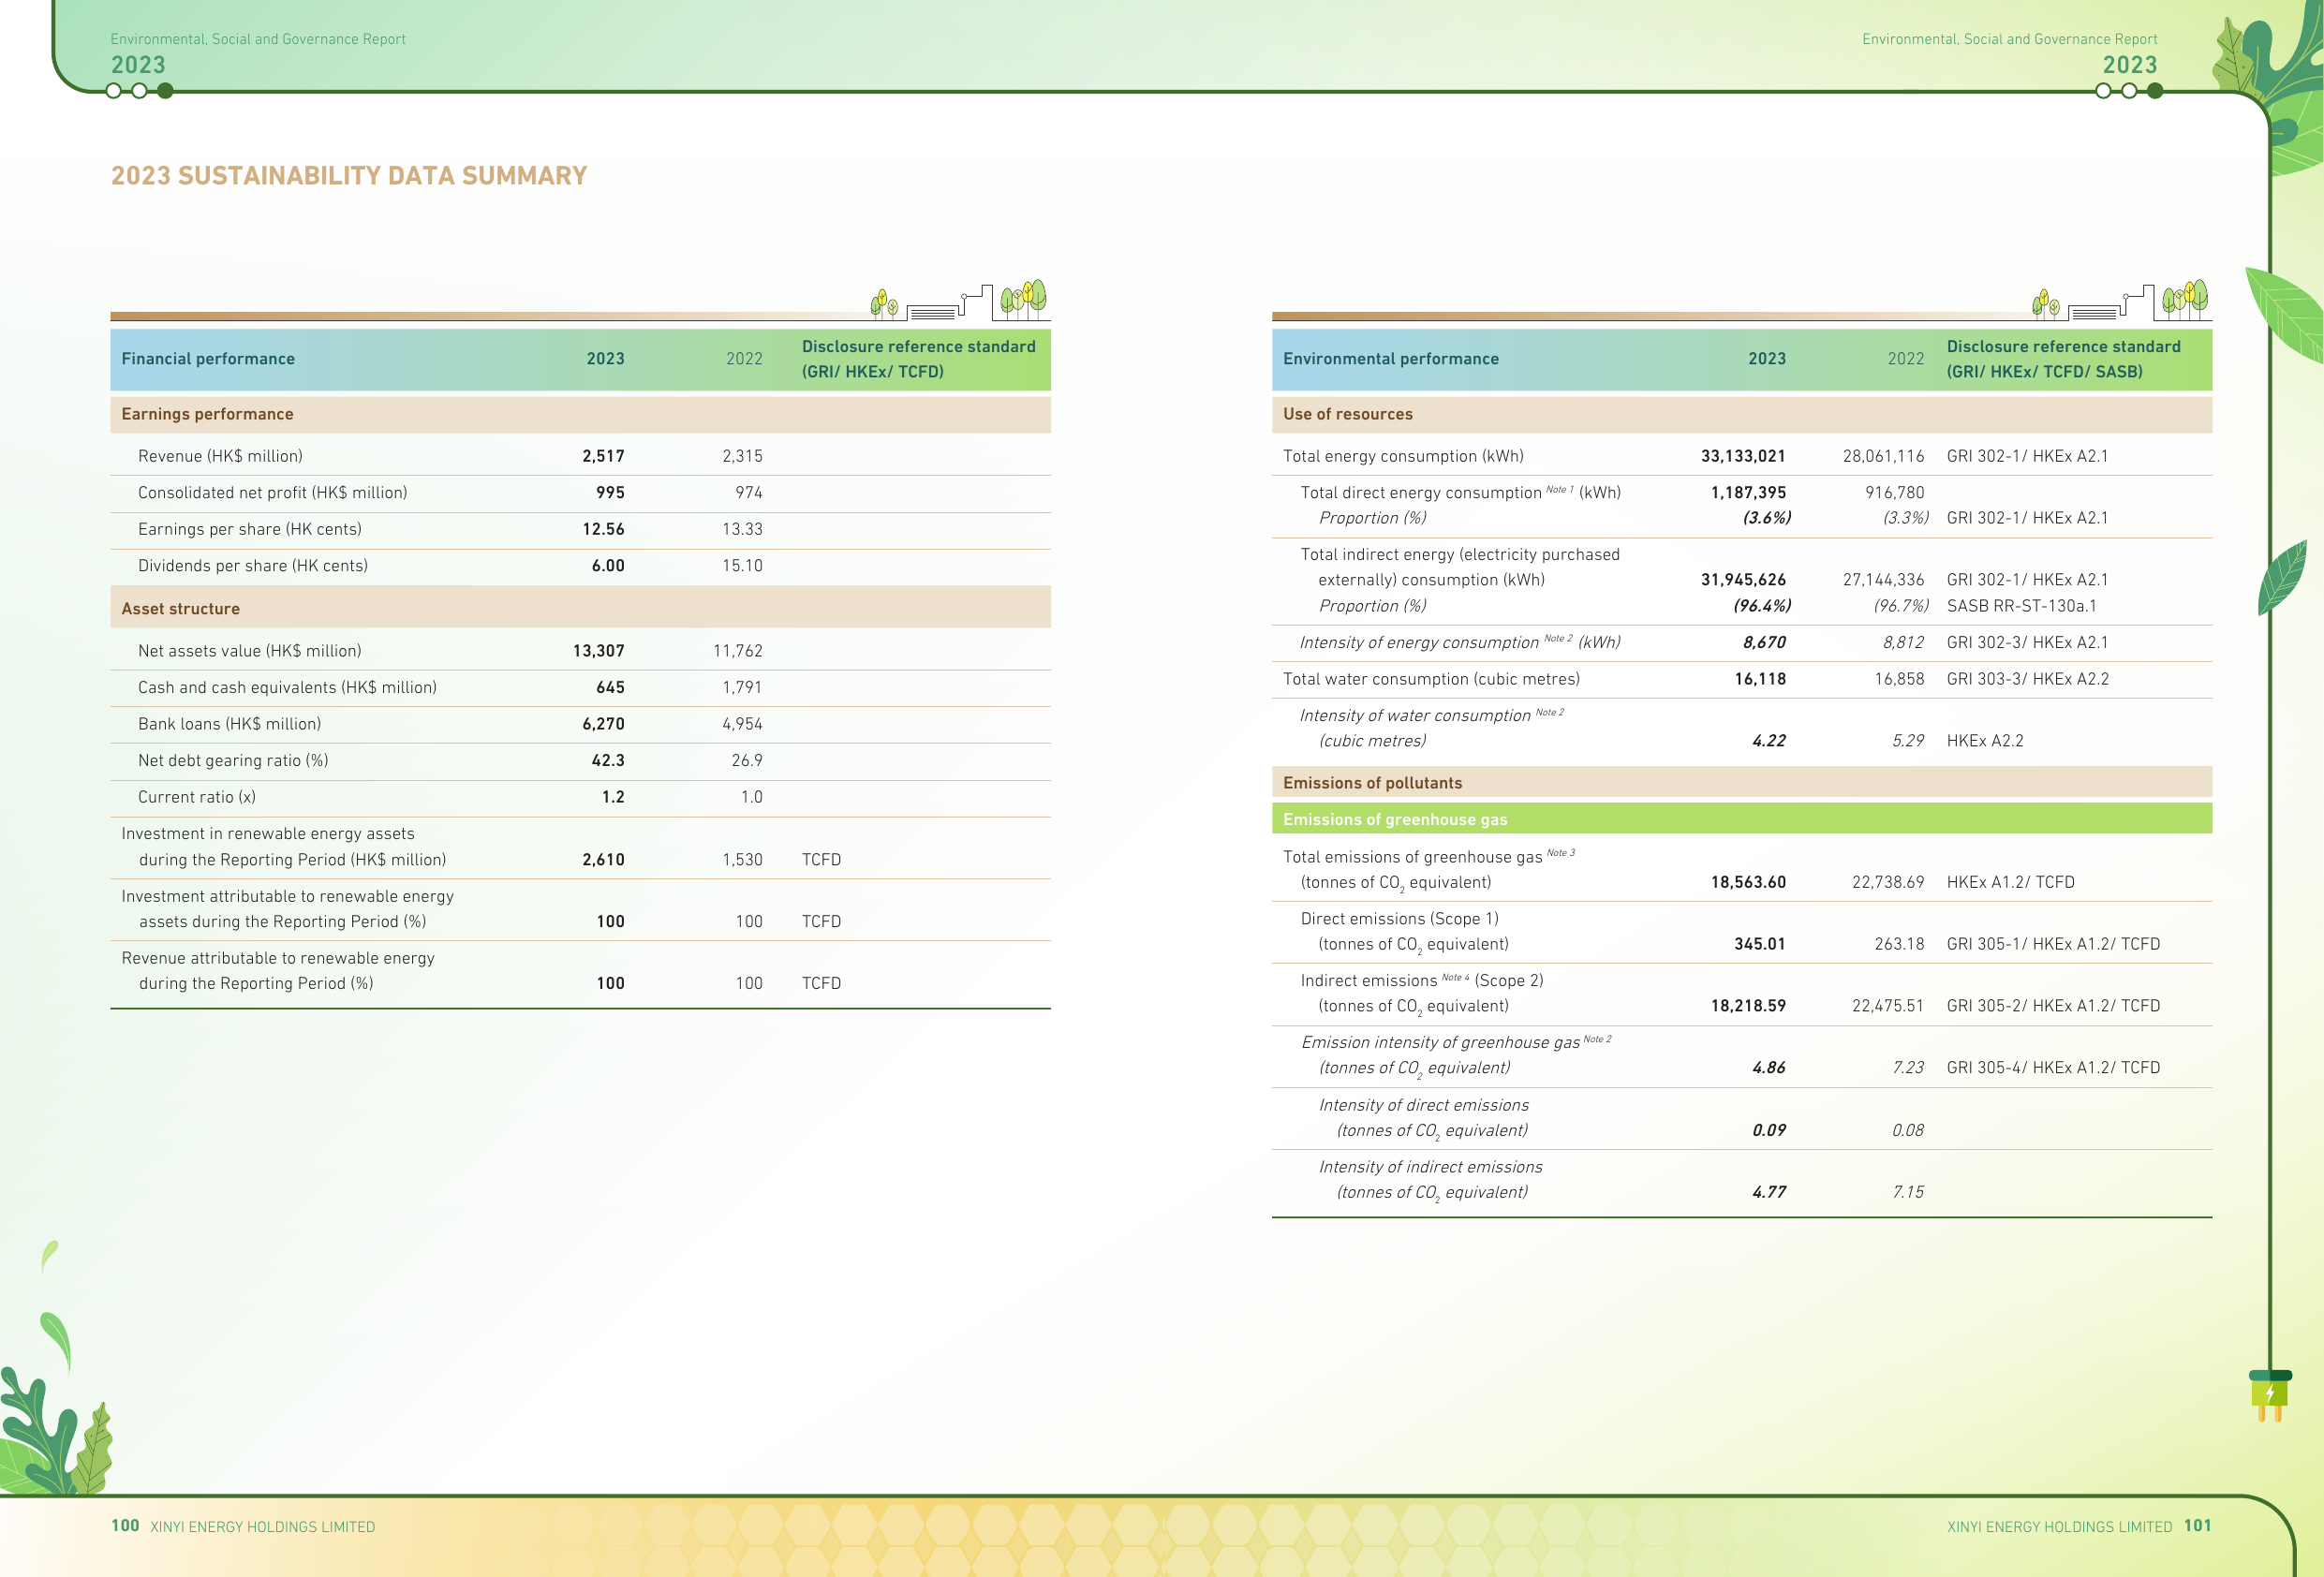Click the '2023 SUSTAINABILITY DATA SUMMARY' heading
2324x1577 pixels.
pyautogui.click(x=349, y=176)
